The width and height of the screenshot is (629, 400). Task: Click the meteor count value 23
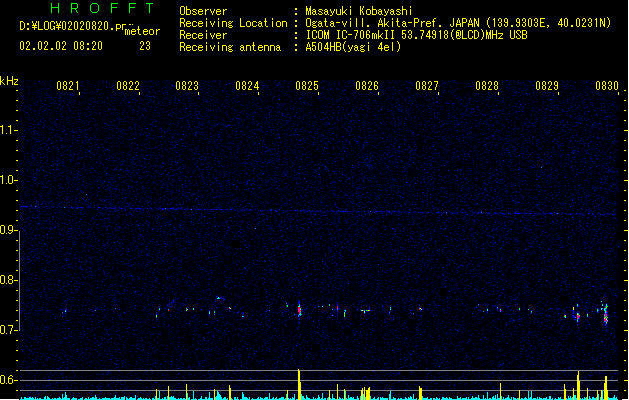(145, 46)
